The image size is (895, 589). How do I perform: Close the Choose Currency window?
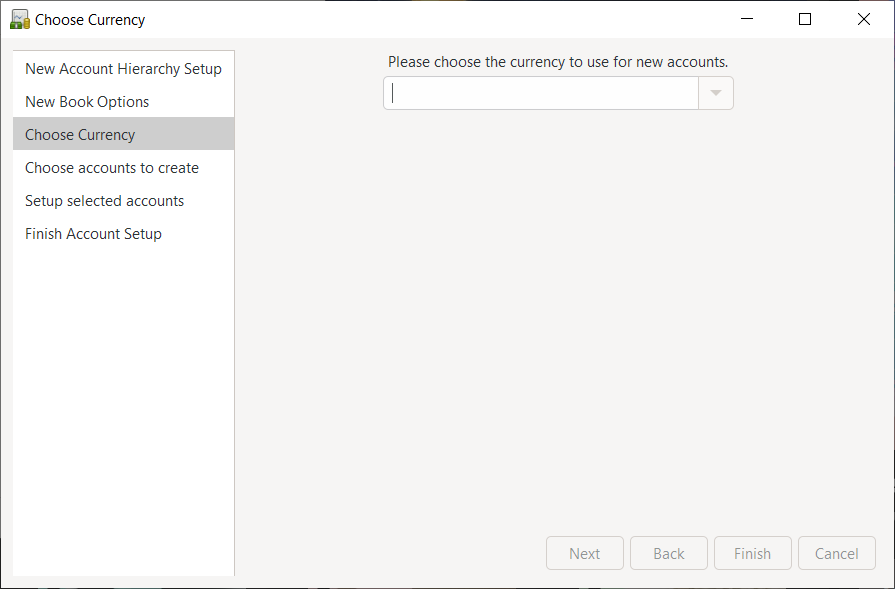point(864,19)
